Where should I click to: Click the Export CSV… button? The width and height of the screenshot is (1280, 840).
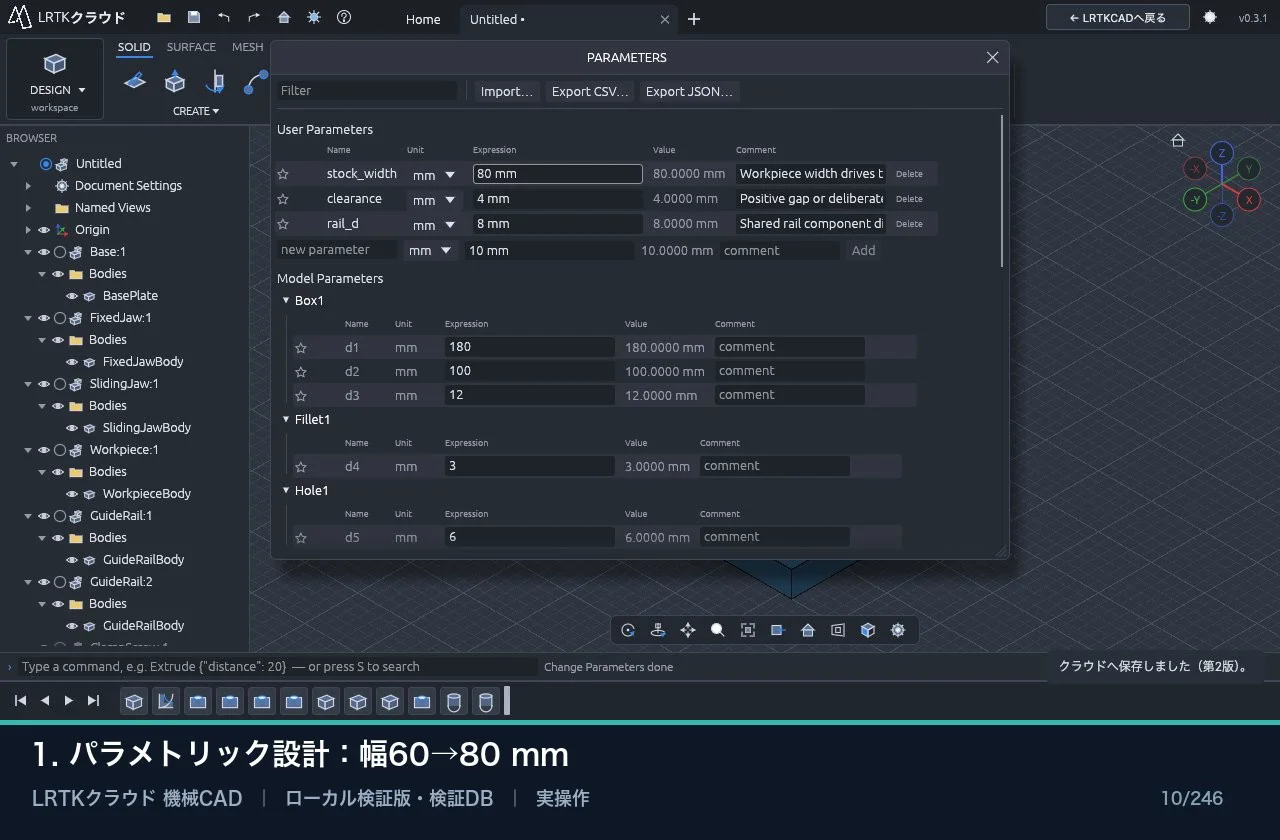590,91
